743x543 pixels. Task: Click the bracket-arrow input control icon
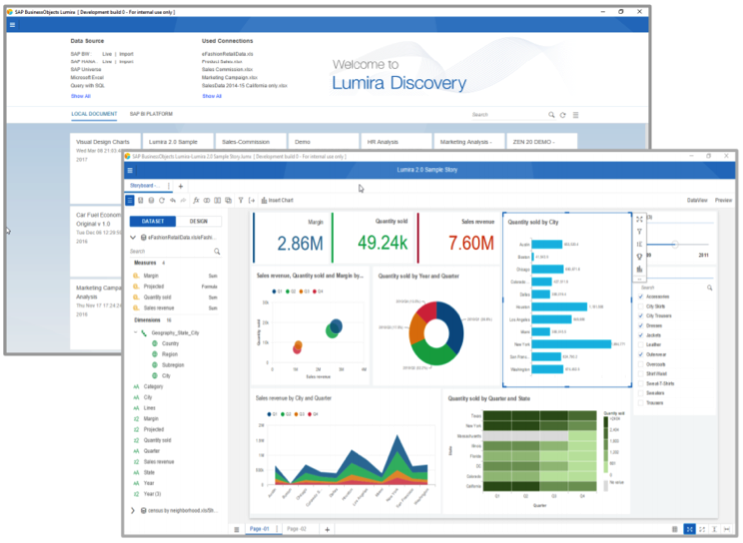click(x=252, y=200)
